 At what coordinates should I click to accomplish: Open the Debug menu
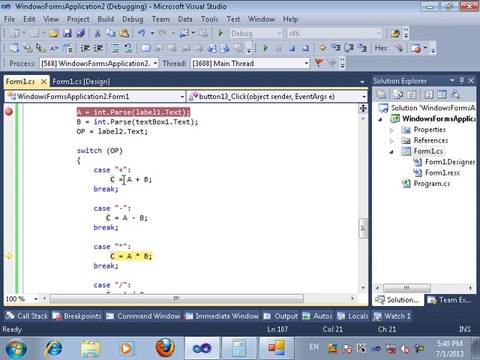pyautogui.click(x=133, y=19)
